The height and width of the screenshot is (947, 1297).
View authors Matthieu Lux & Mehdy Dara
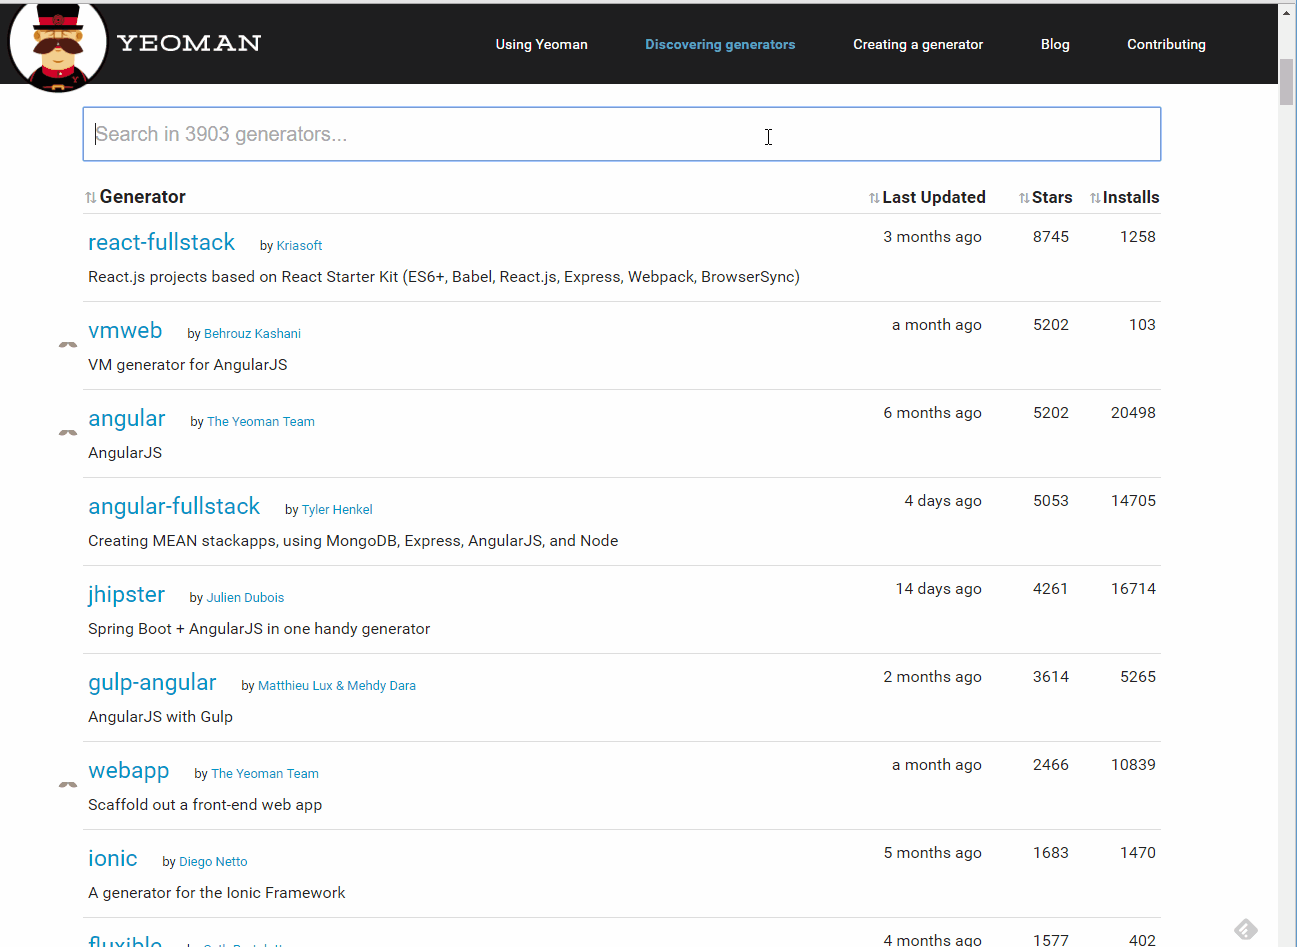pyautogui.click(x=337, y=686)
